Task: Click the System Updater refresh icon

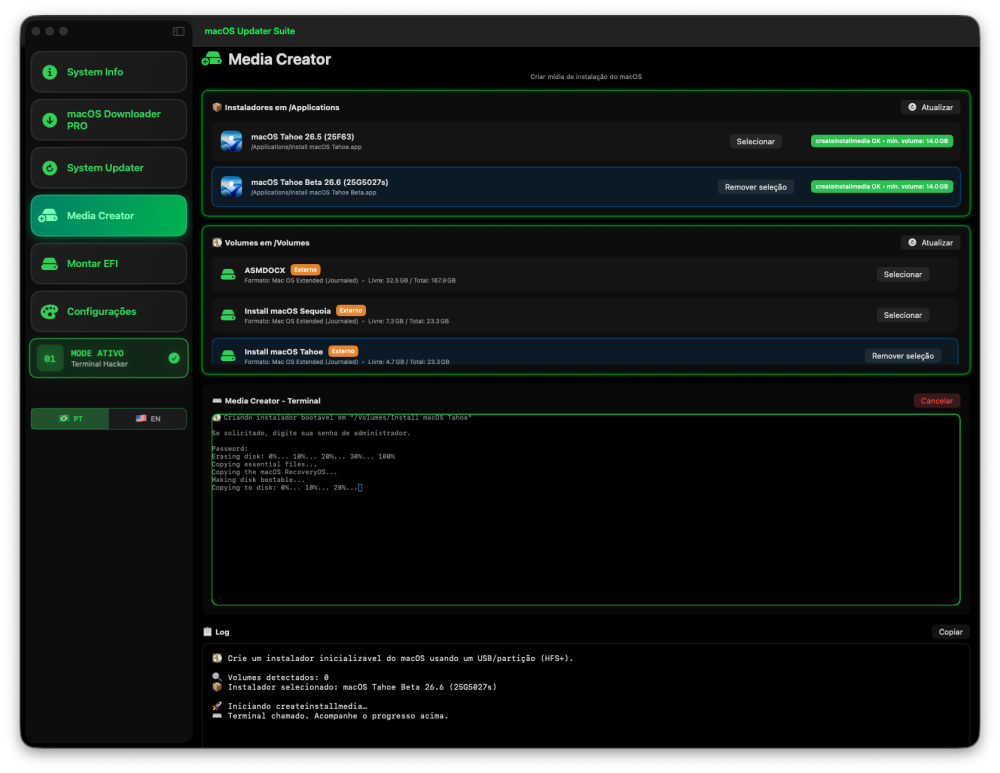Action: coord(50,168)
